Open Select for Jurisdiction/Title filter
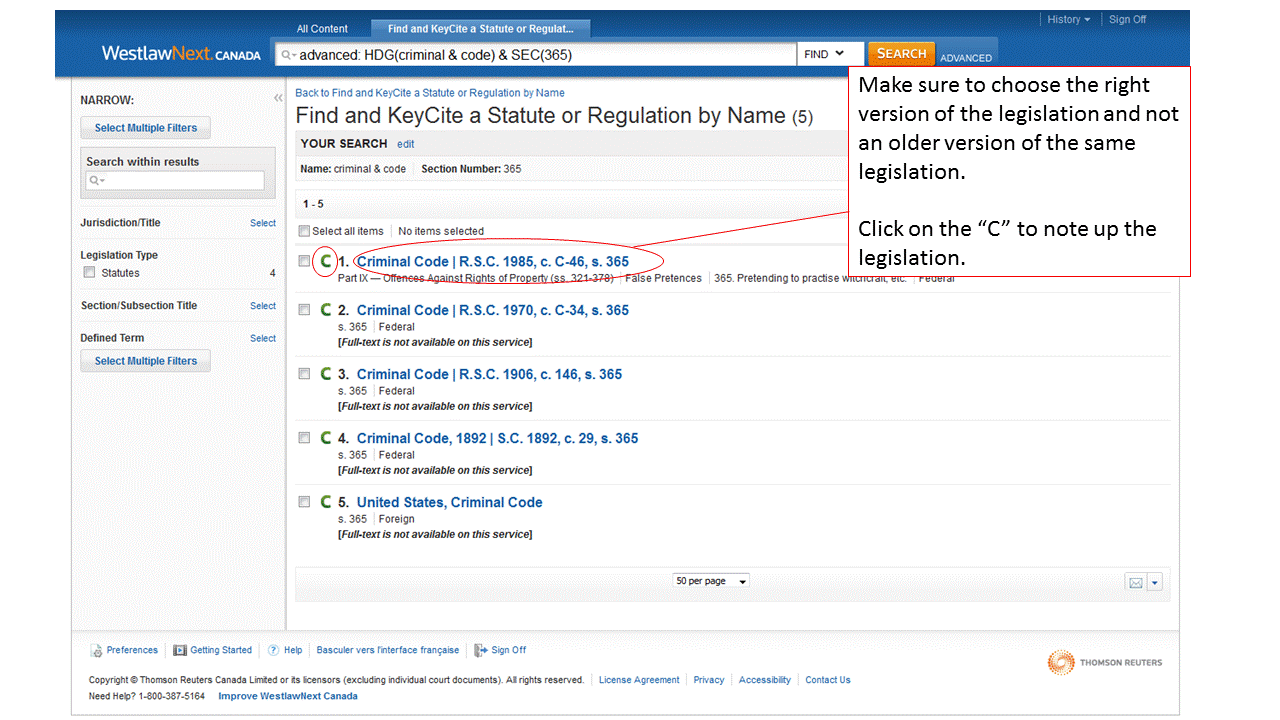The image size is (1280, 720). click(x=263, y=223)
